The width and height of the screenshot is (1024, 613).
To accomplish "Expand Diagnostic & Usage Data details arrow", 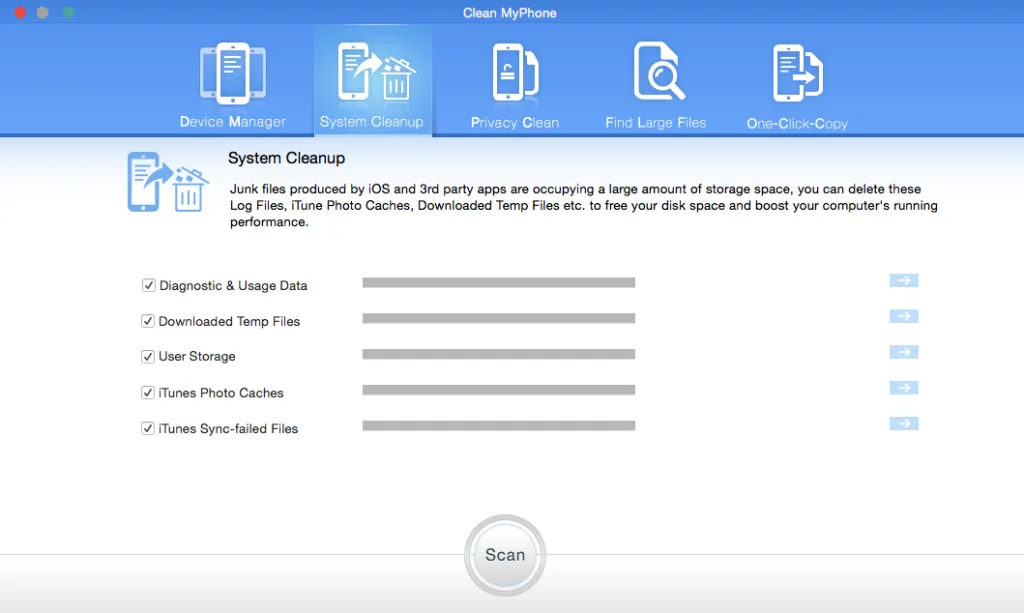I will tap(904, 281).
